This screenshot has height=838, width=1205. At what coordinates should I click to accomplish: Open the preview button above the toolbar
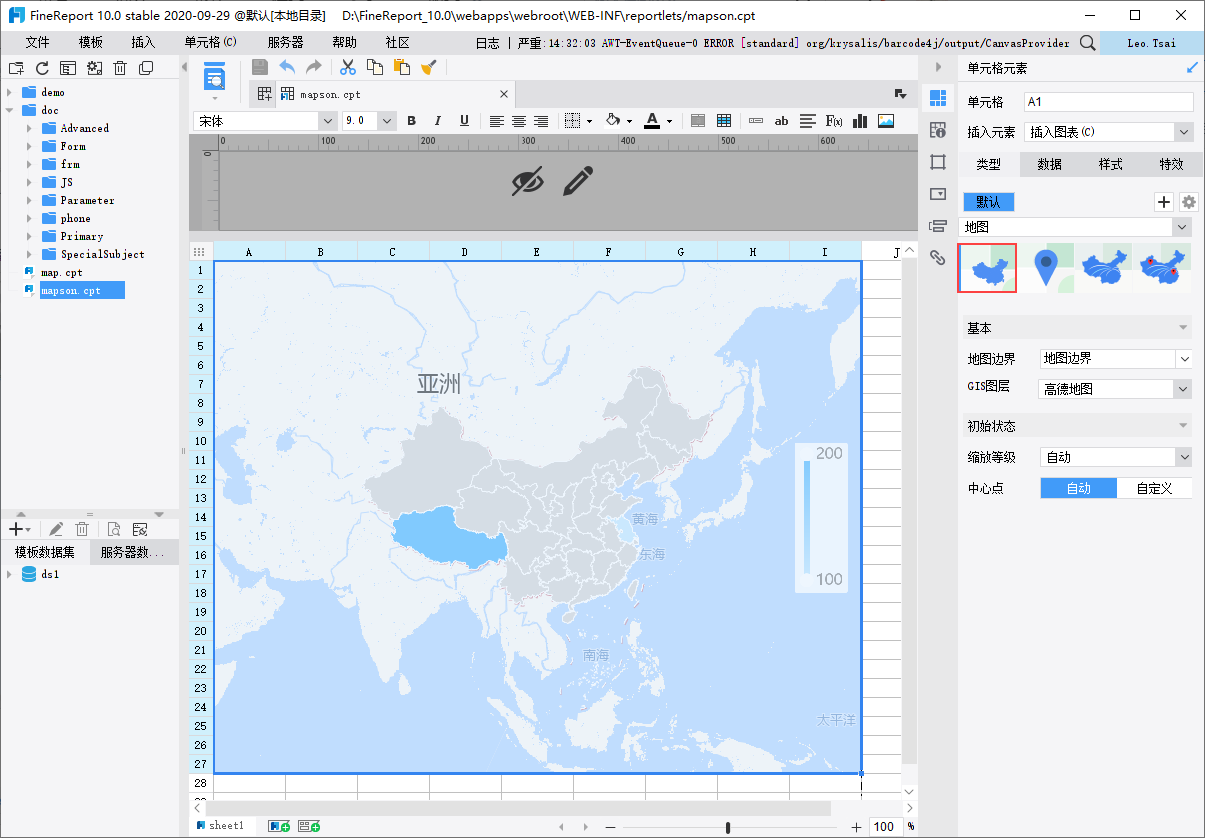tap(215, 78)
